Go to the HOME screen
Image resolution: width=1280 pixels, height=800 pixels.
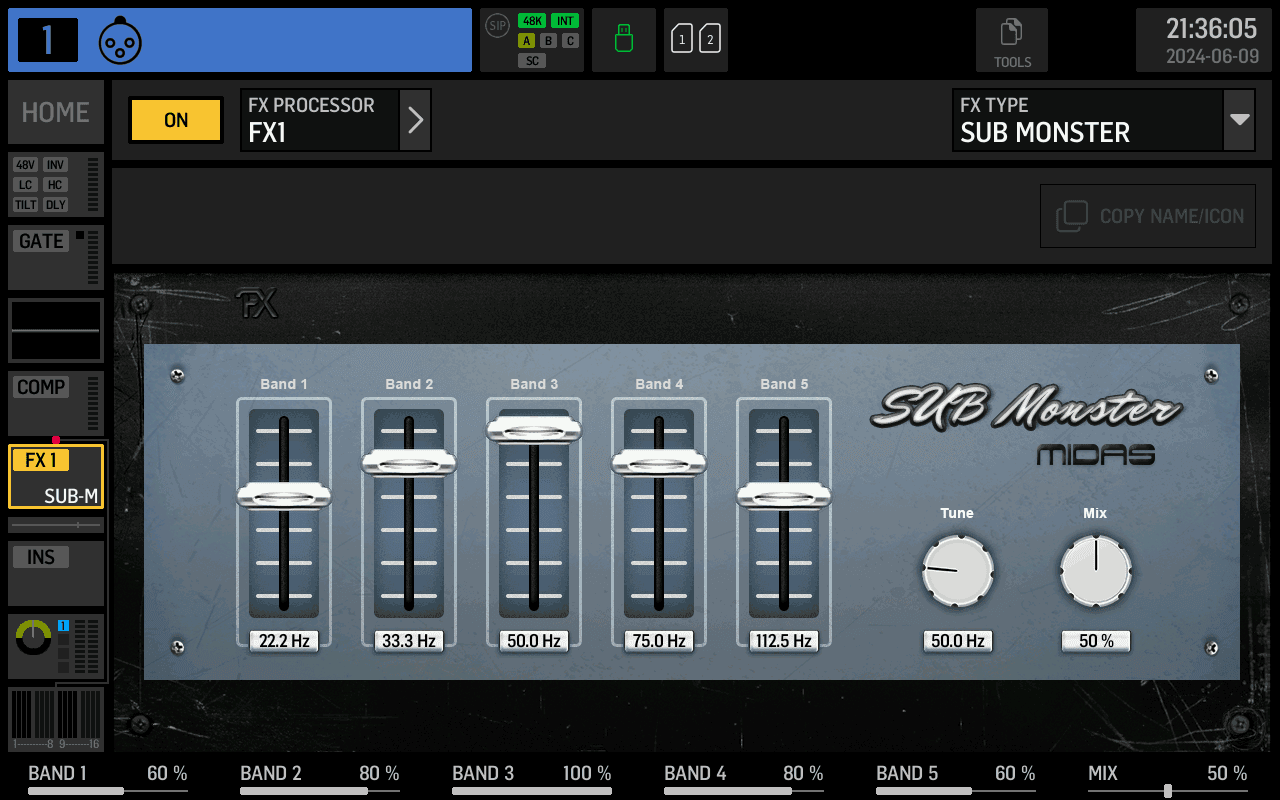[56, 112]
